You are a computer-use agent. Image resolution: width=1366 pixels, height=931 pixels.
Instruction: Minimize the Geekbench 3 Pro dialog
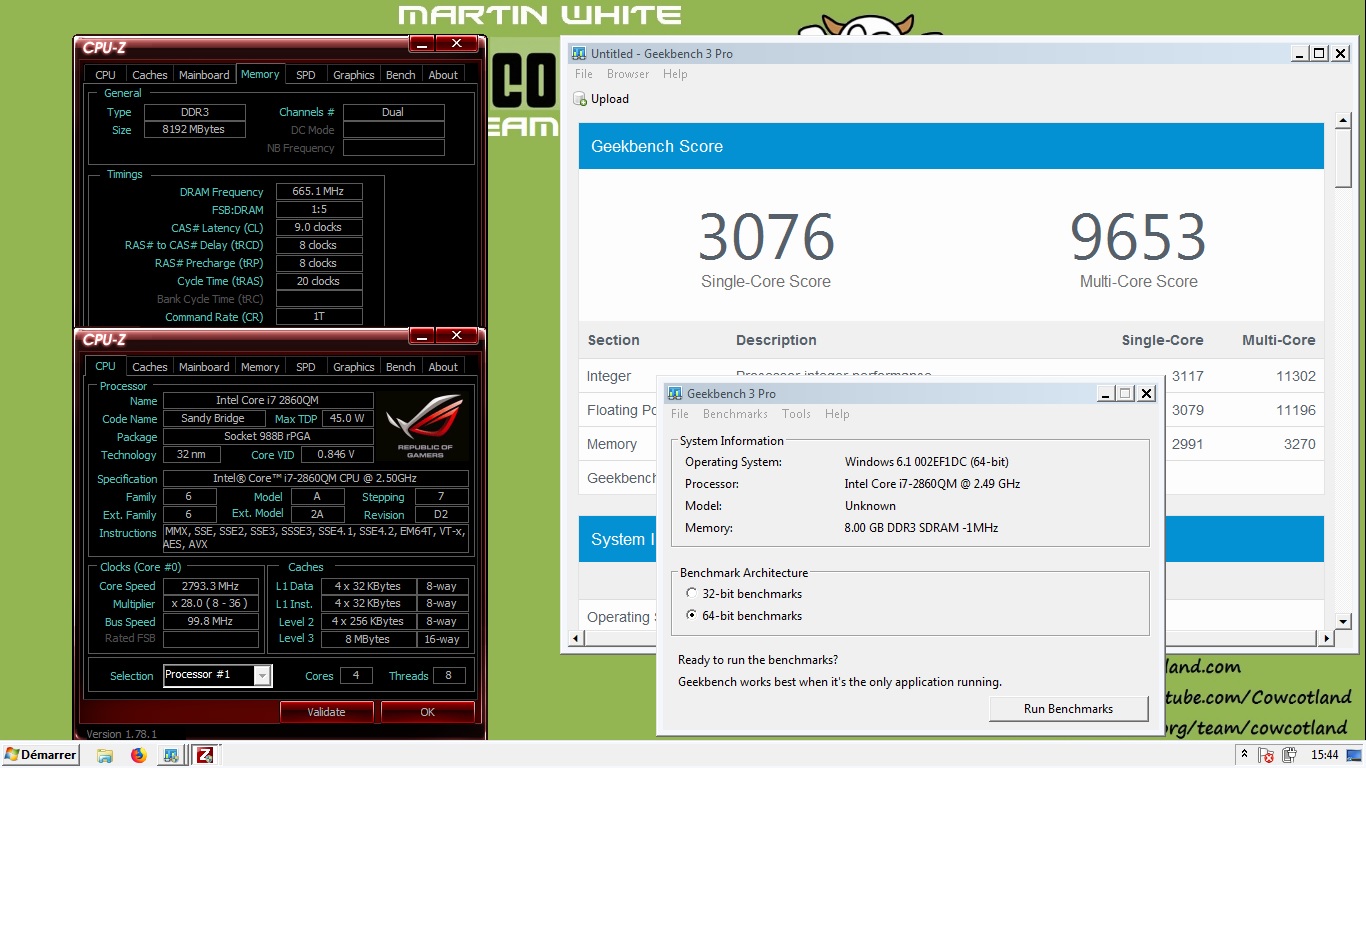[x=1105, y=394]
